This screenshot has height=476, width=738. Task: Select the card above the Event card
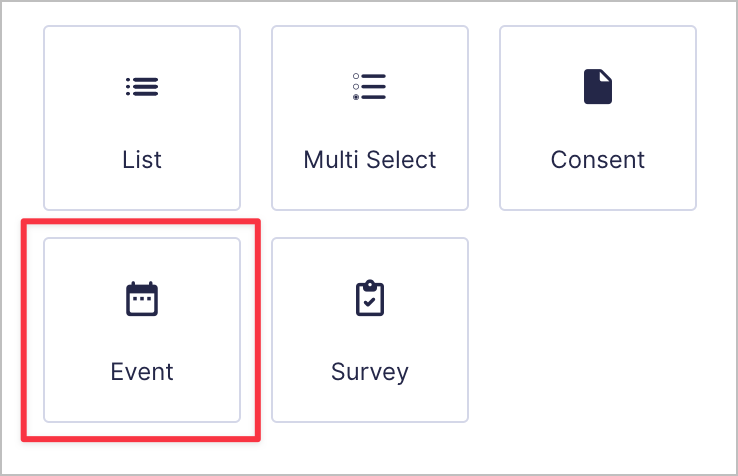point(142,118)
